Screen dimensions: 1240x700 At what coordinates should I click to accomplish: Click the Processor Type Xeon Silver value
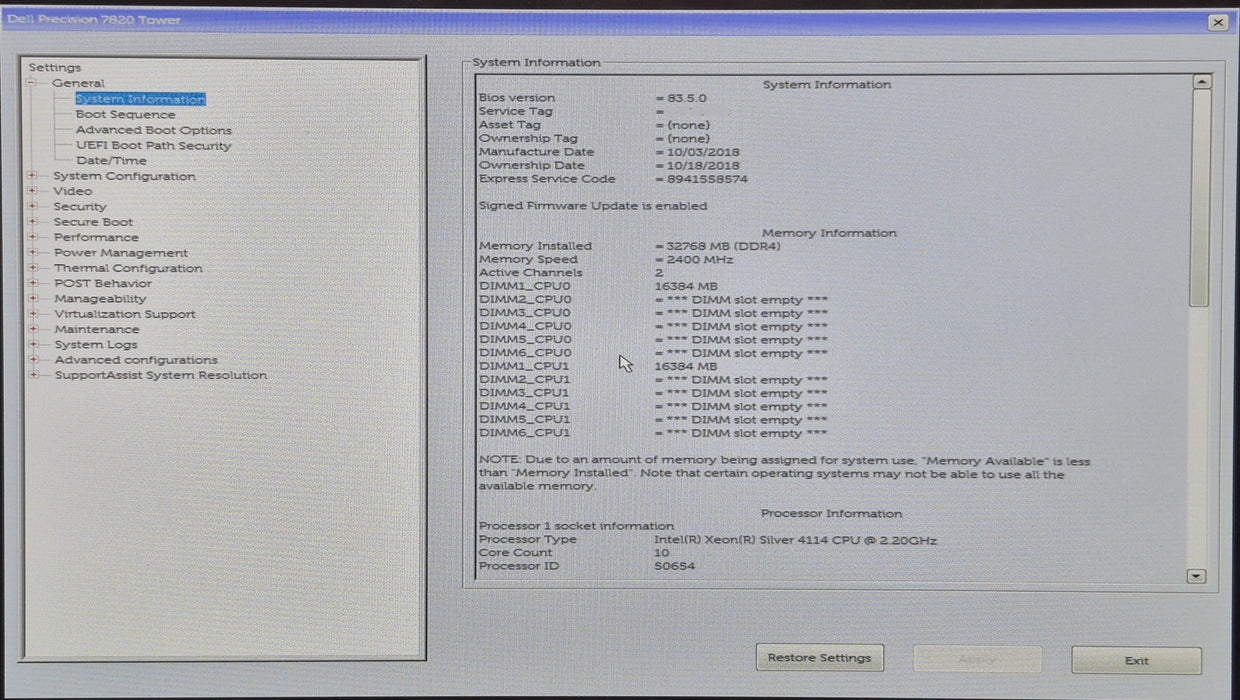pos(796,540)
